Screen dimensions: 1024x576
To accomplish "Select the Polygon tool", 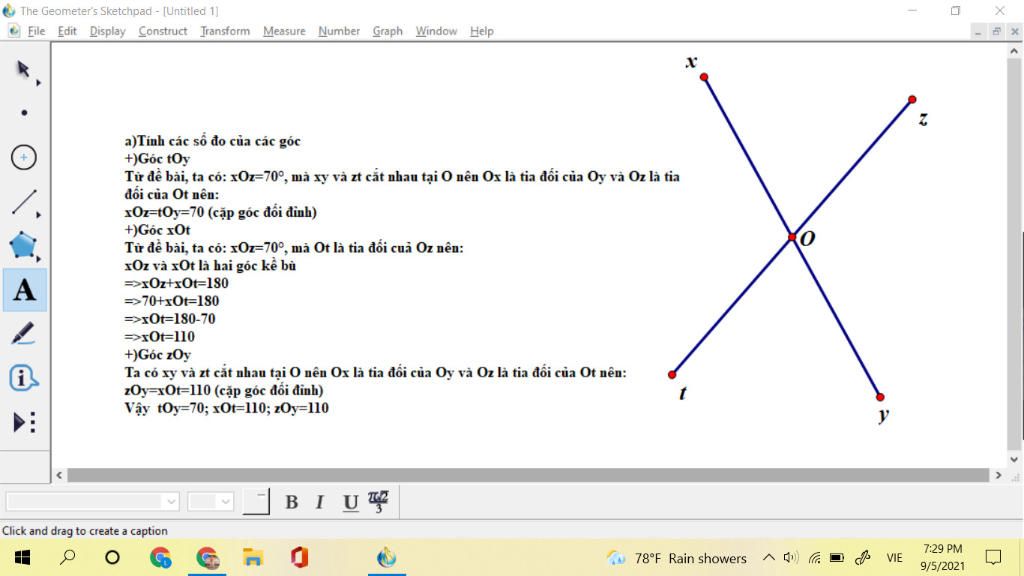I will (24, 246).
